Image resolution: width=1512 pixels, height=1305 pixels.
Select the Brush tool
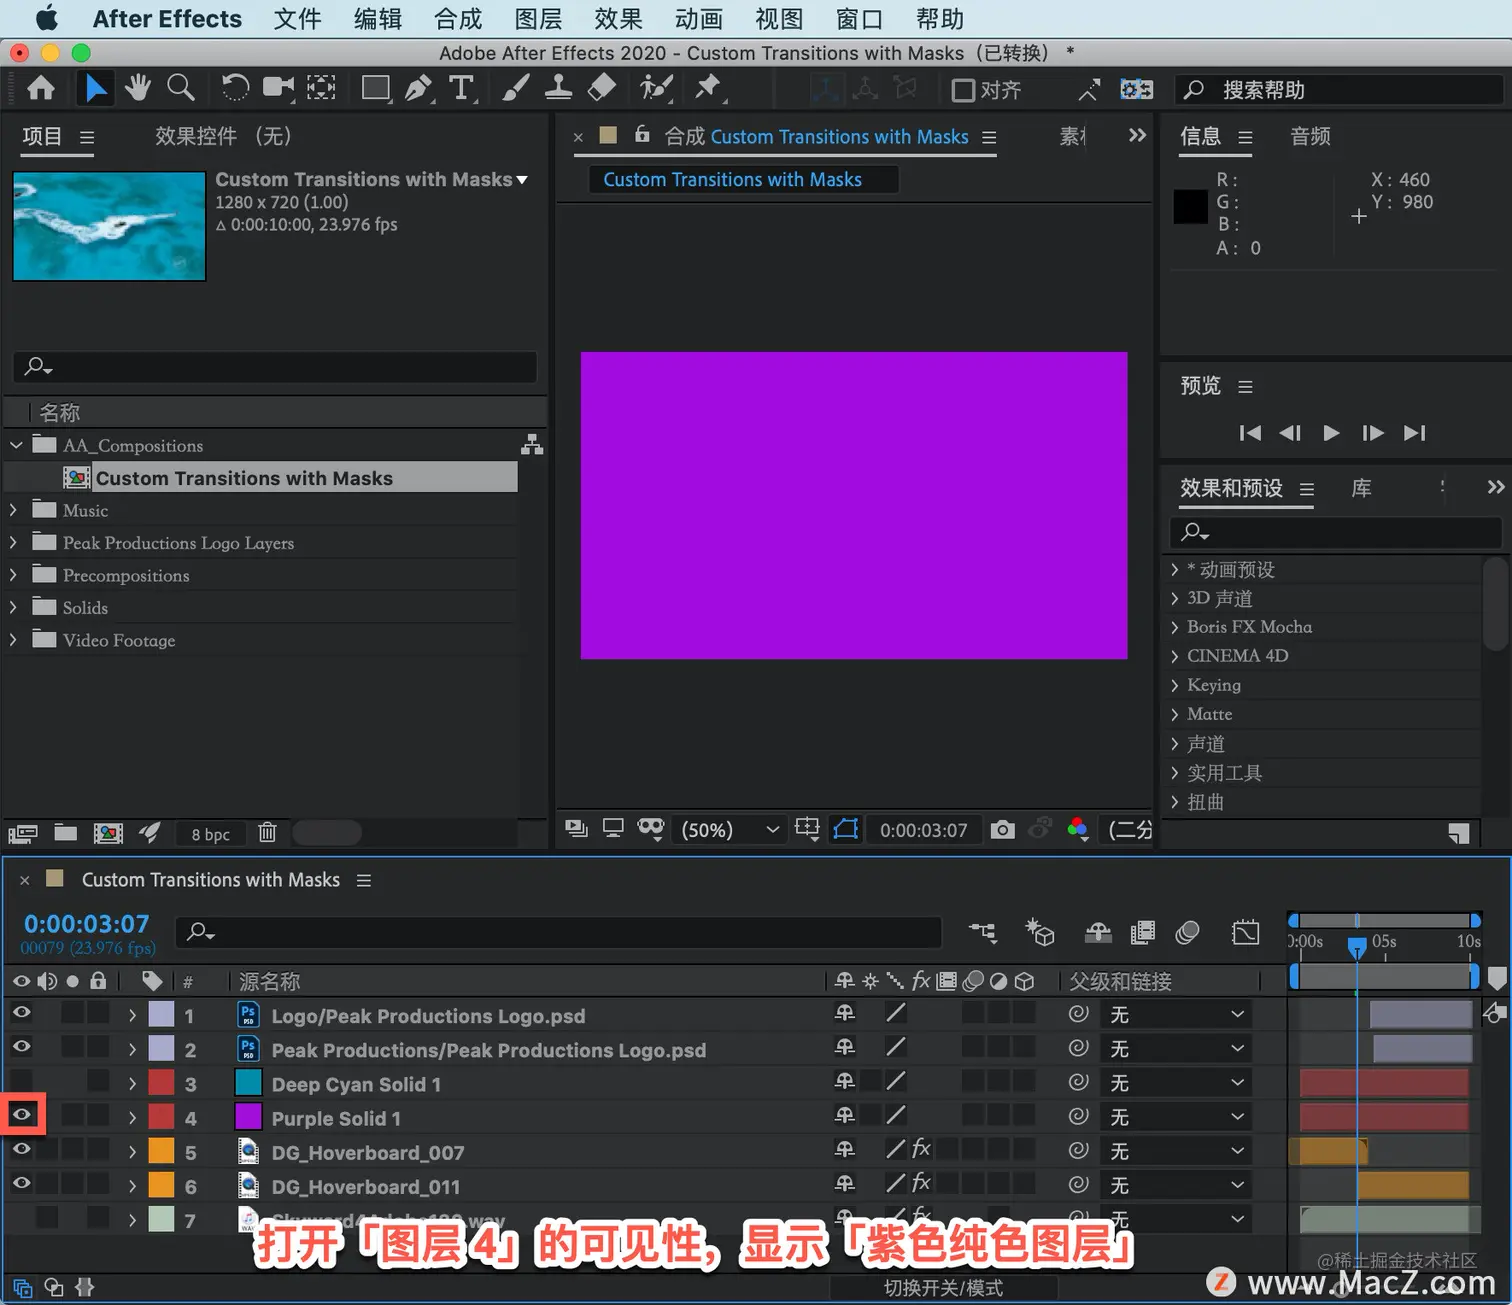point(515,89)
